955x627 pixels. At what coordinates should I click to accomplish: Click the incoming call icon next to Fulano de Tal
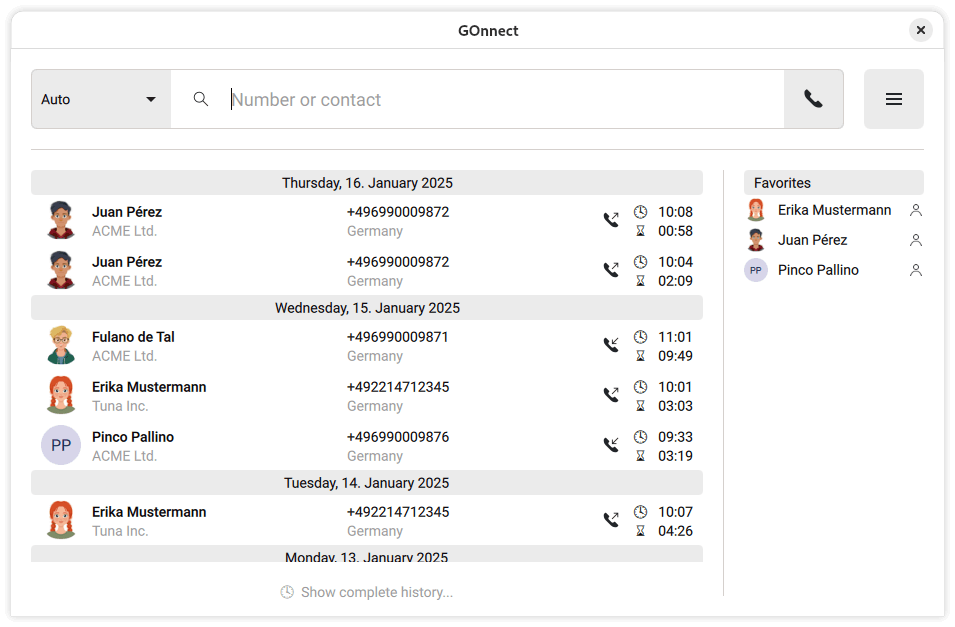coord(611,345)
